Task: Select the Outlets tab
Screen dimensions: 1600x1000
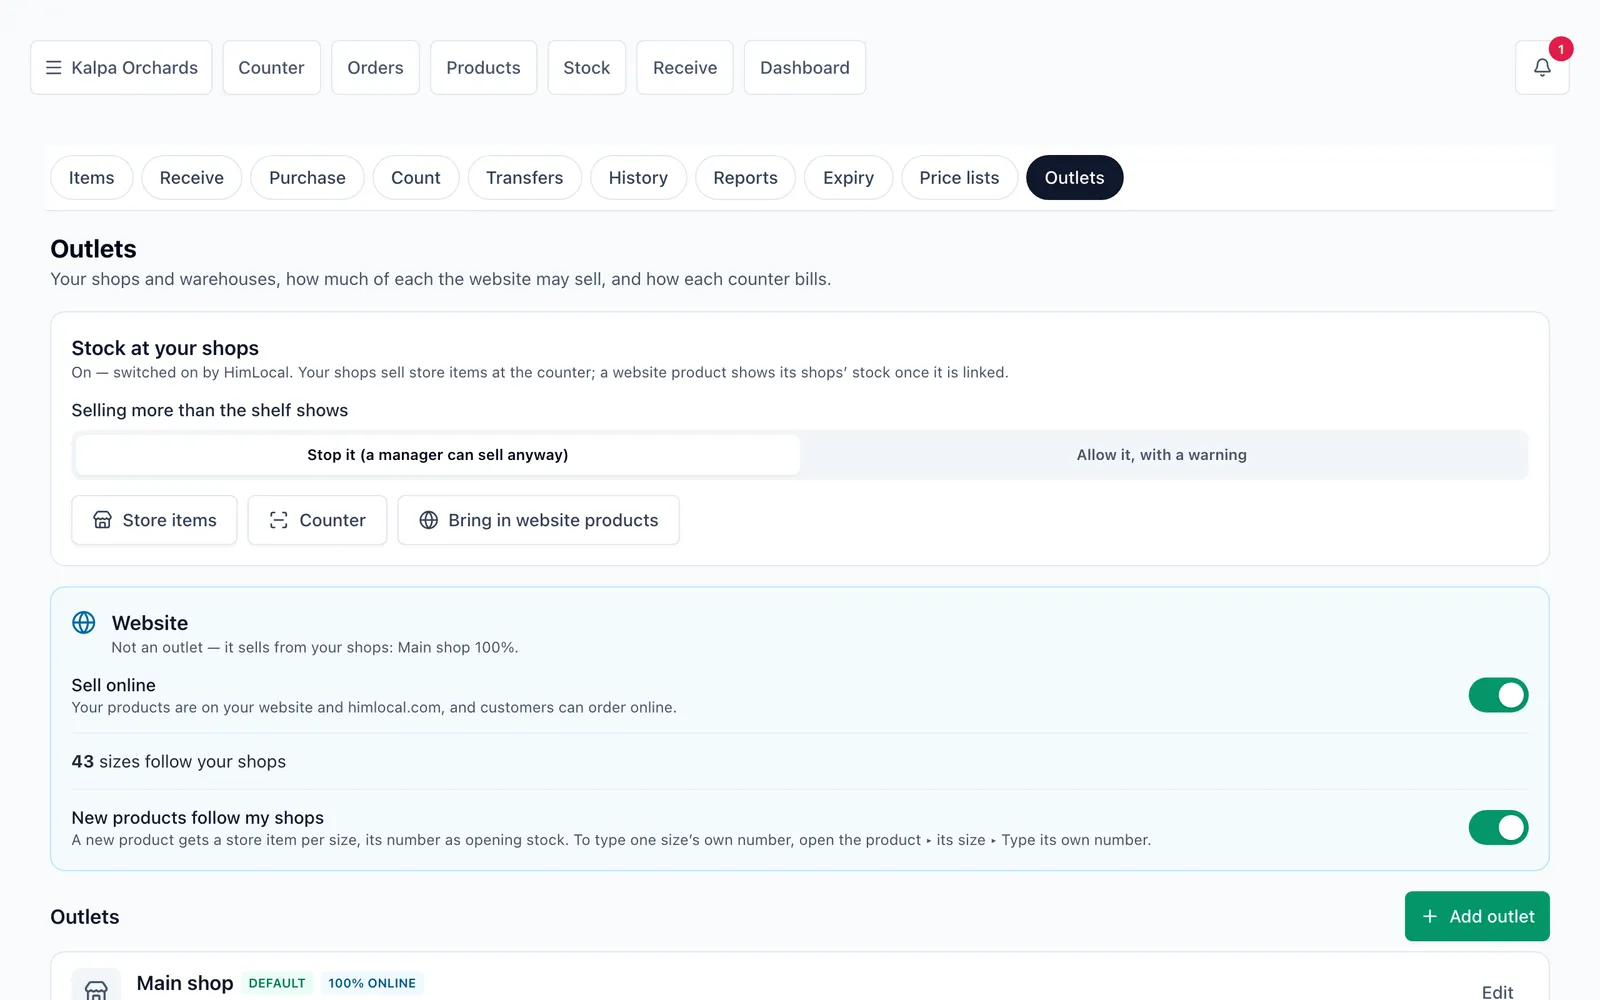Action: coord(1075,178)
